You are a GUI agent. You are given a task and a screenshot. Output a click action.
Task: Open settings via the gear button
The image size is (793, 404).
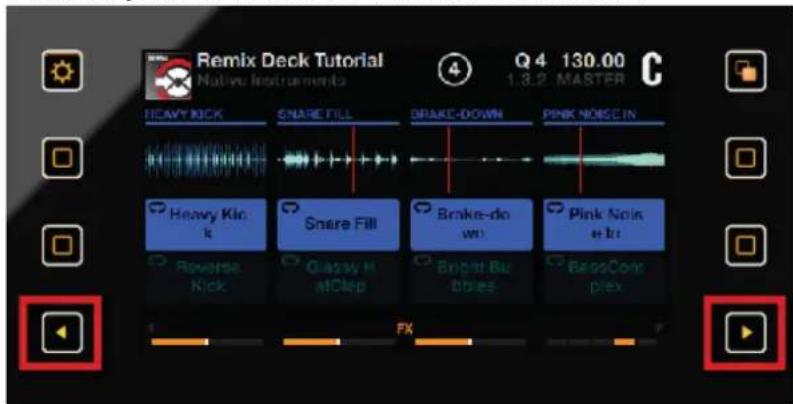[62, 70]
